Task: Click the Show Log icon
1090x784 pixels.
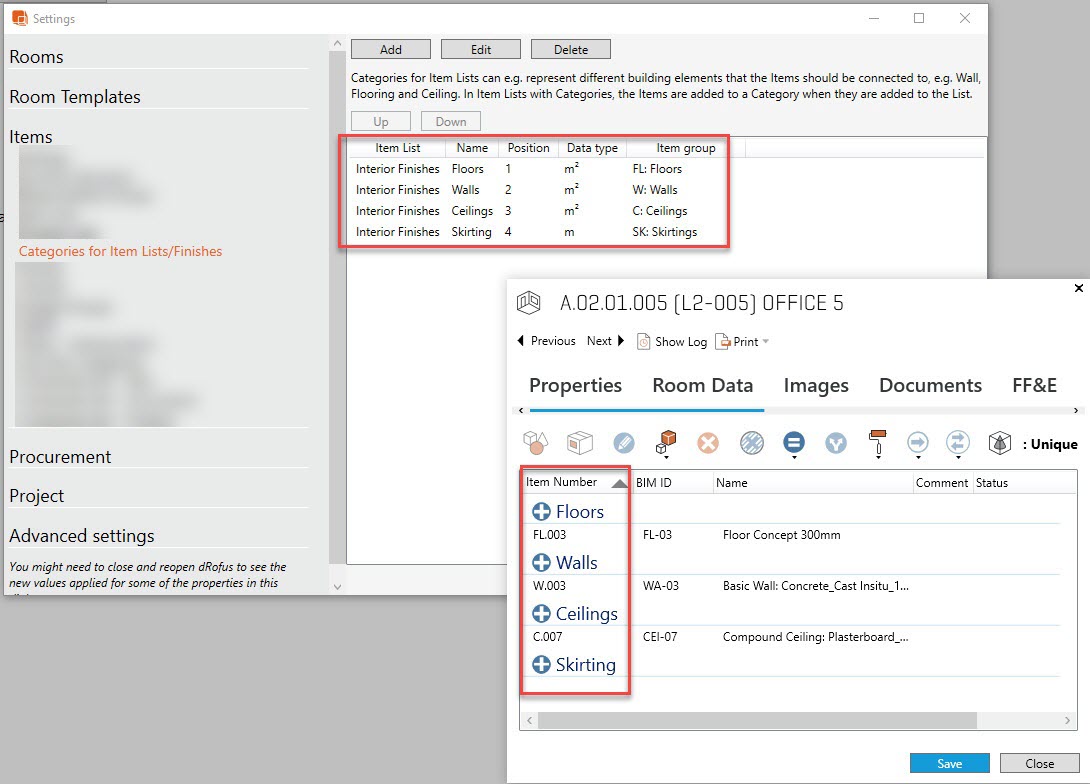Action: click(x=644, y=342)
